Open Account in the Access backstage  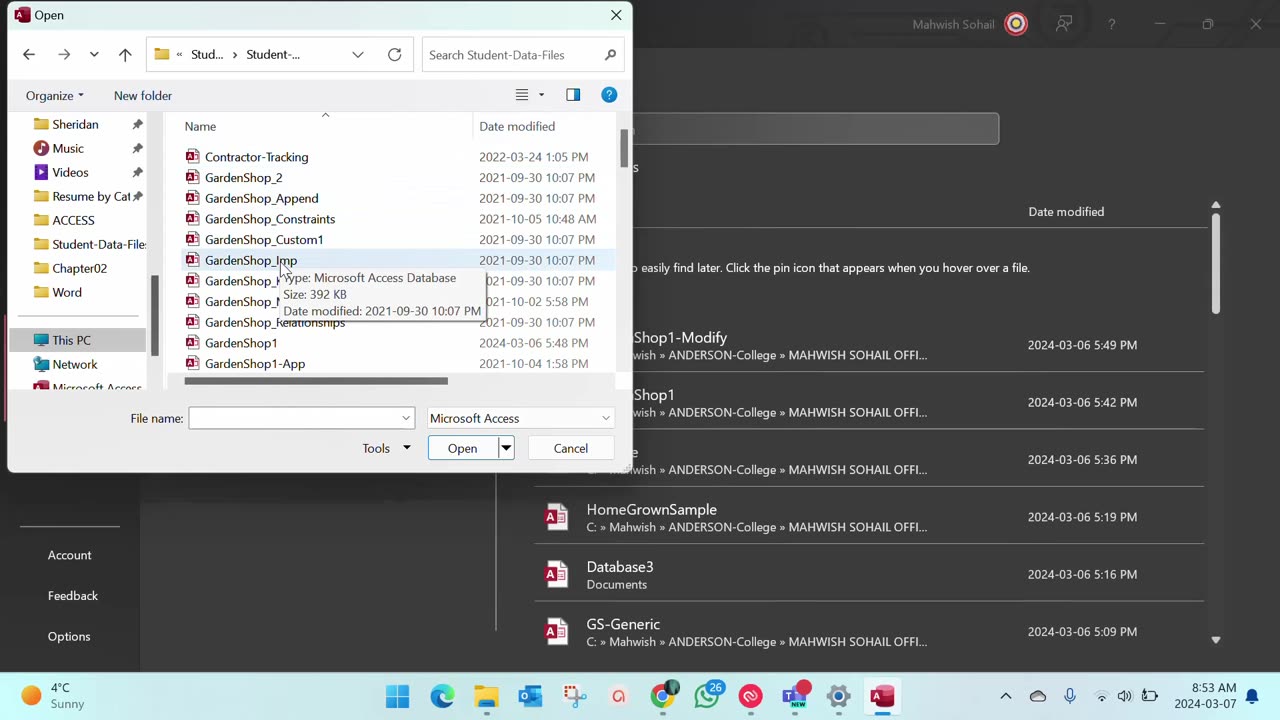[70, 555]
